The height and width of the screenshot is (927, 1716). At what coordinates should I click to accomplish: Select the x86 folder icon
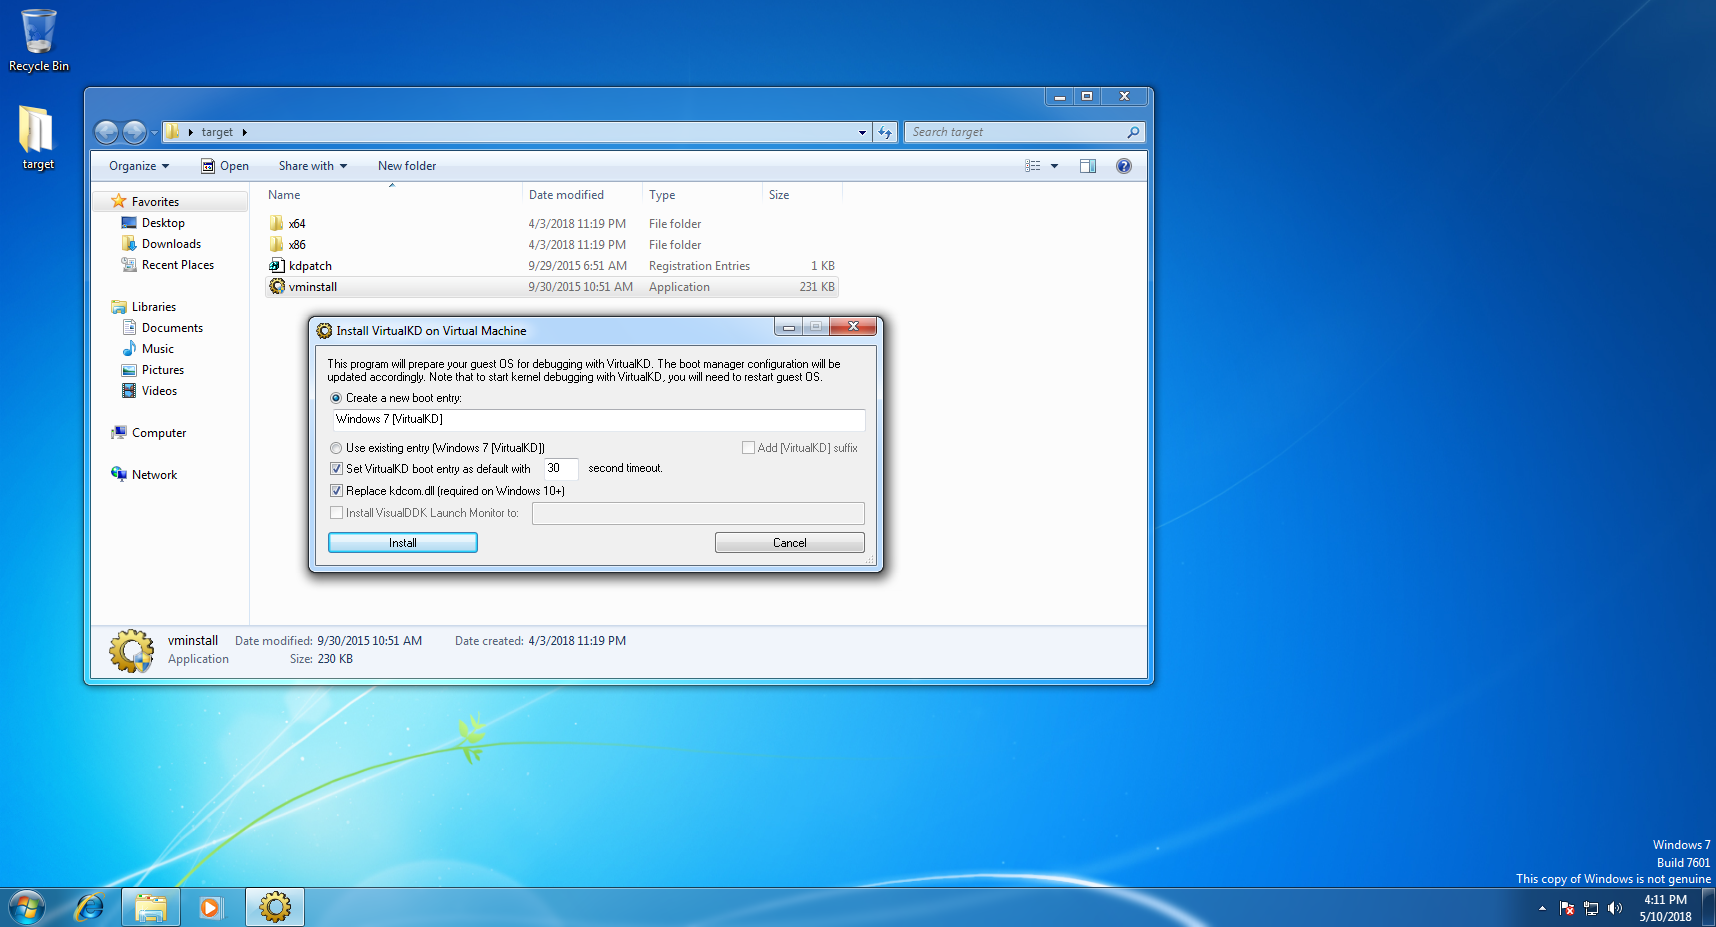[x=277, y=244]
